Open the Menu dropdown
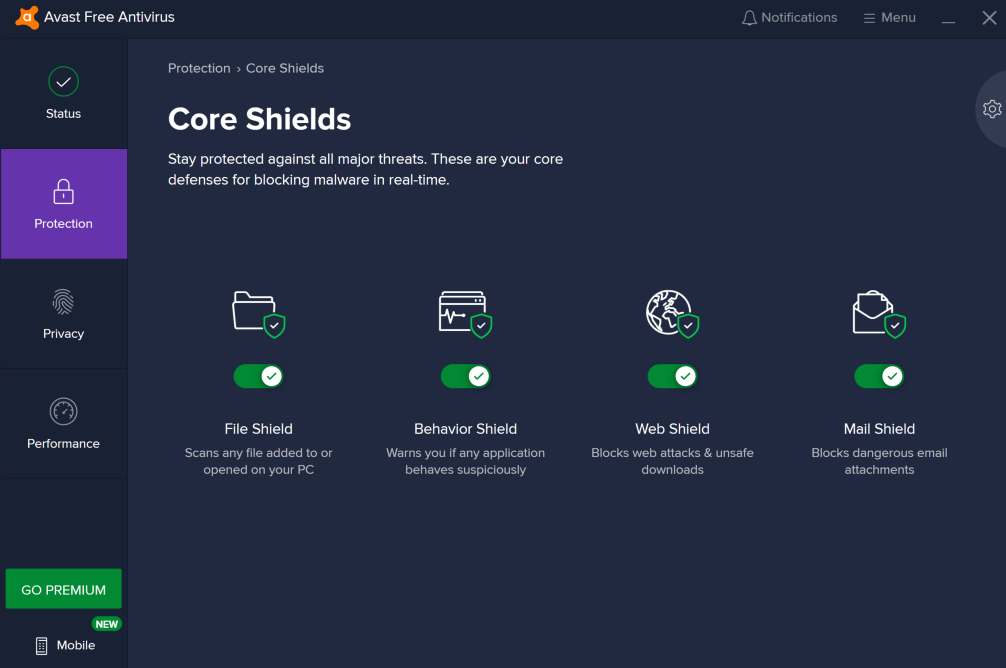 click(x=889, y=18)
